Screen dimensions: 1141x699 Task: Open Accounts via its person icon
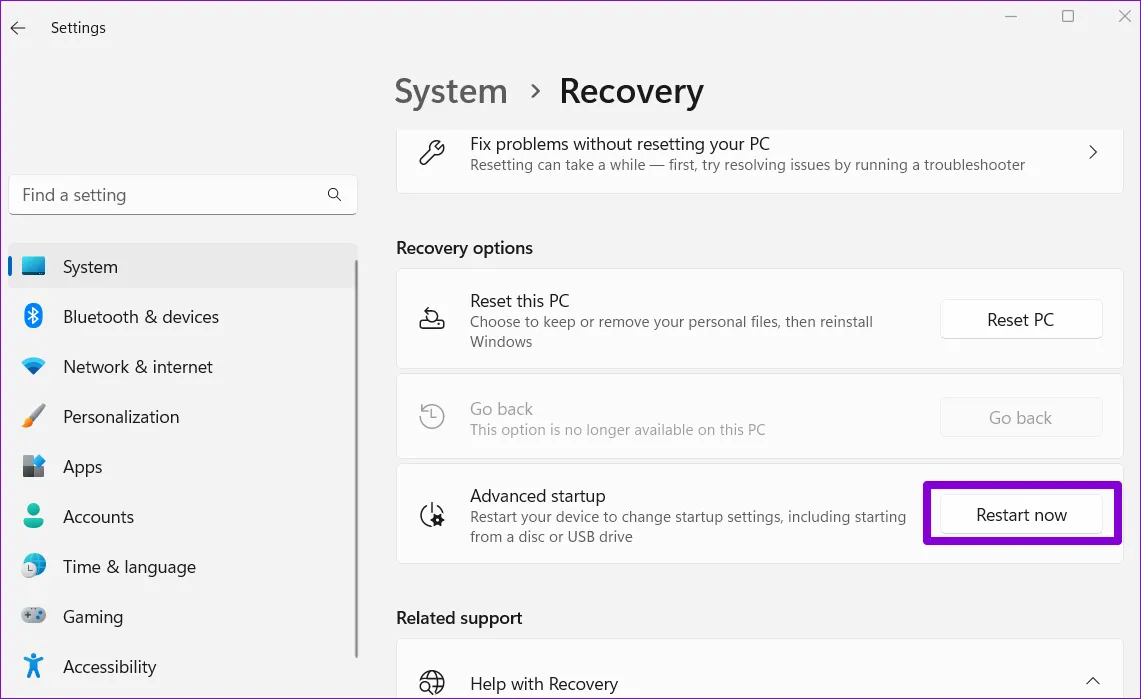tap(33, 517)
